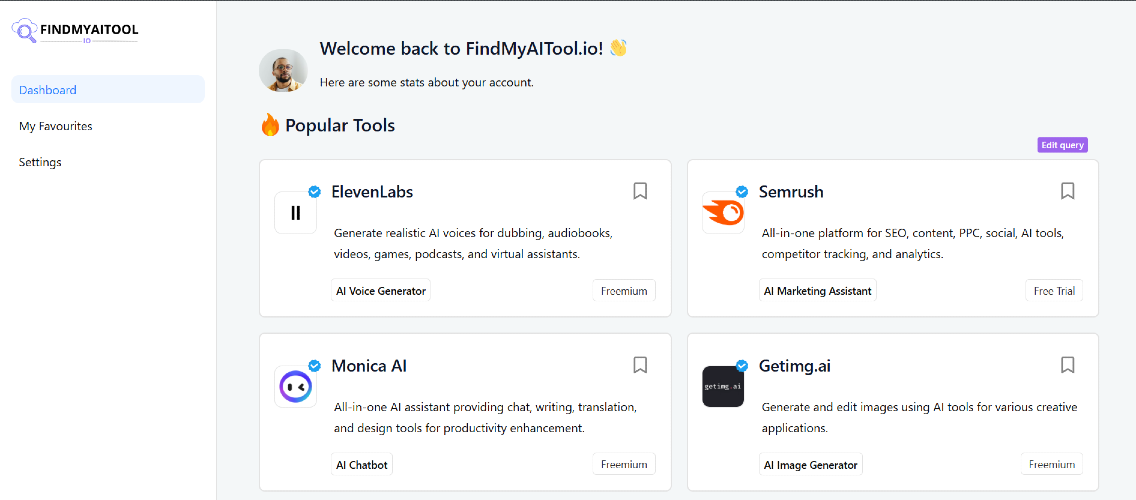
Task: Bookmark the ElevenLabs tool
Action: [x=640, y=191]
